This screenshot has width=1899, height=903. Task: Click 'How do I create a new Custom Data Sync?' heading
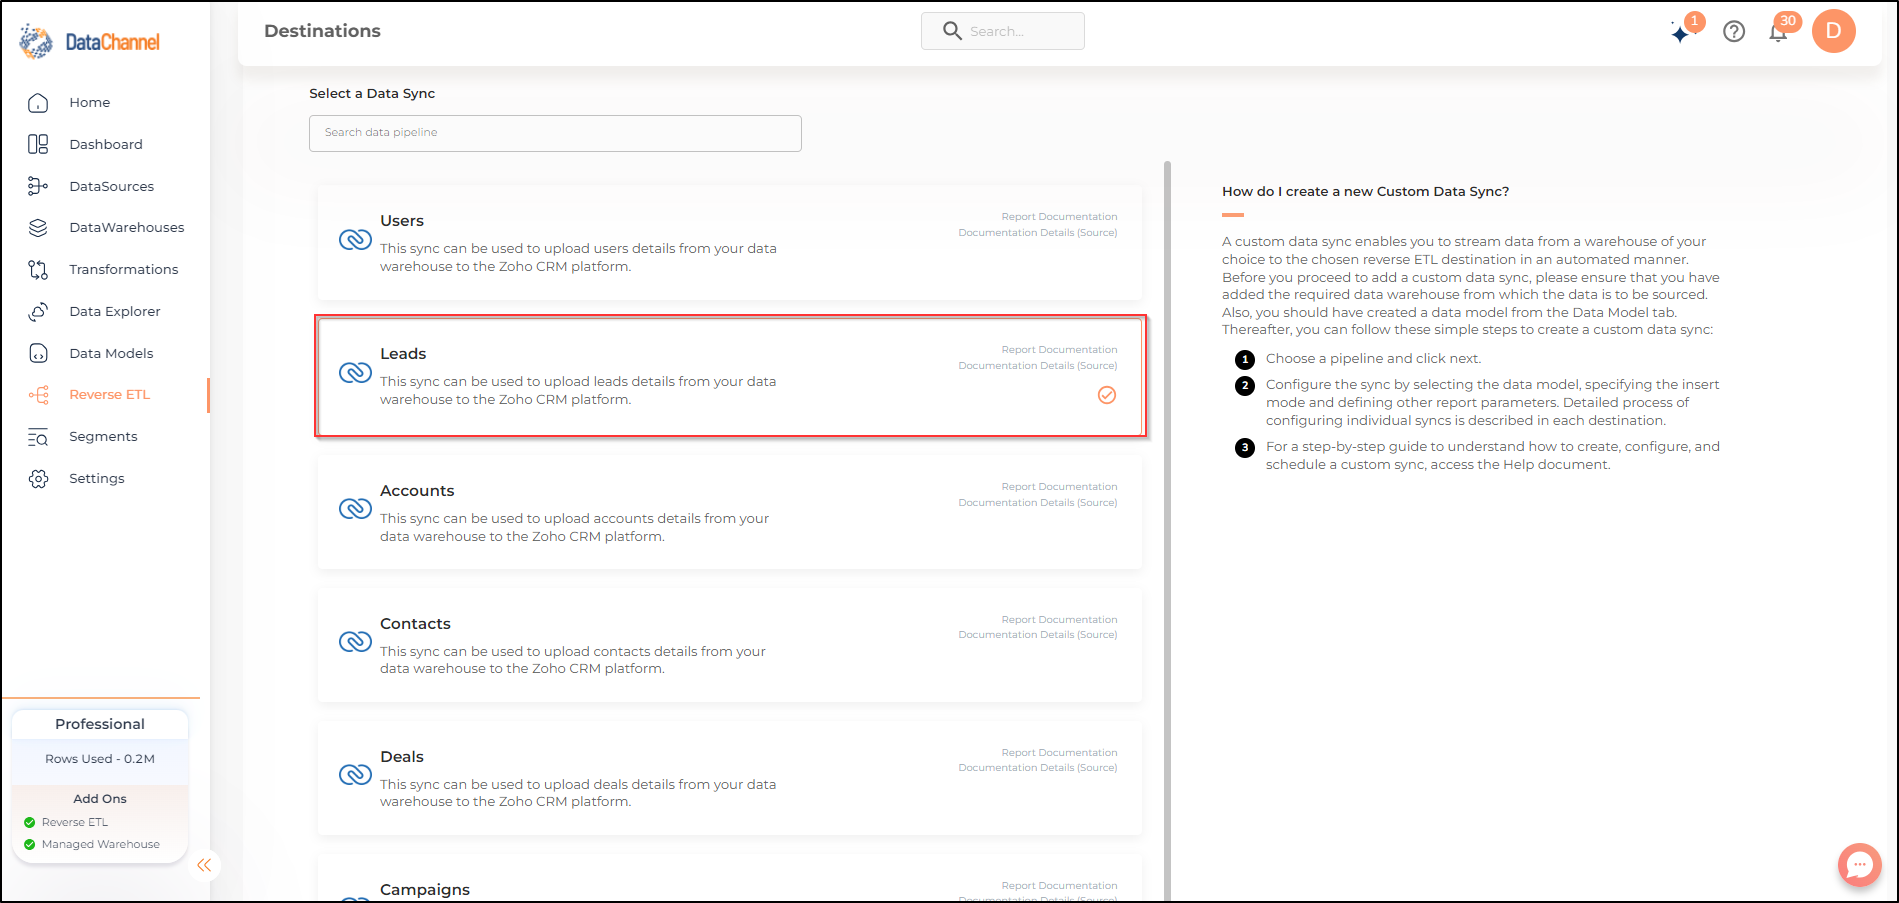coord(1365,192)
